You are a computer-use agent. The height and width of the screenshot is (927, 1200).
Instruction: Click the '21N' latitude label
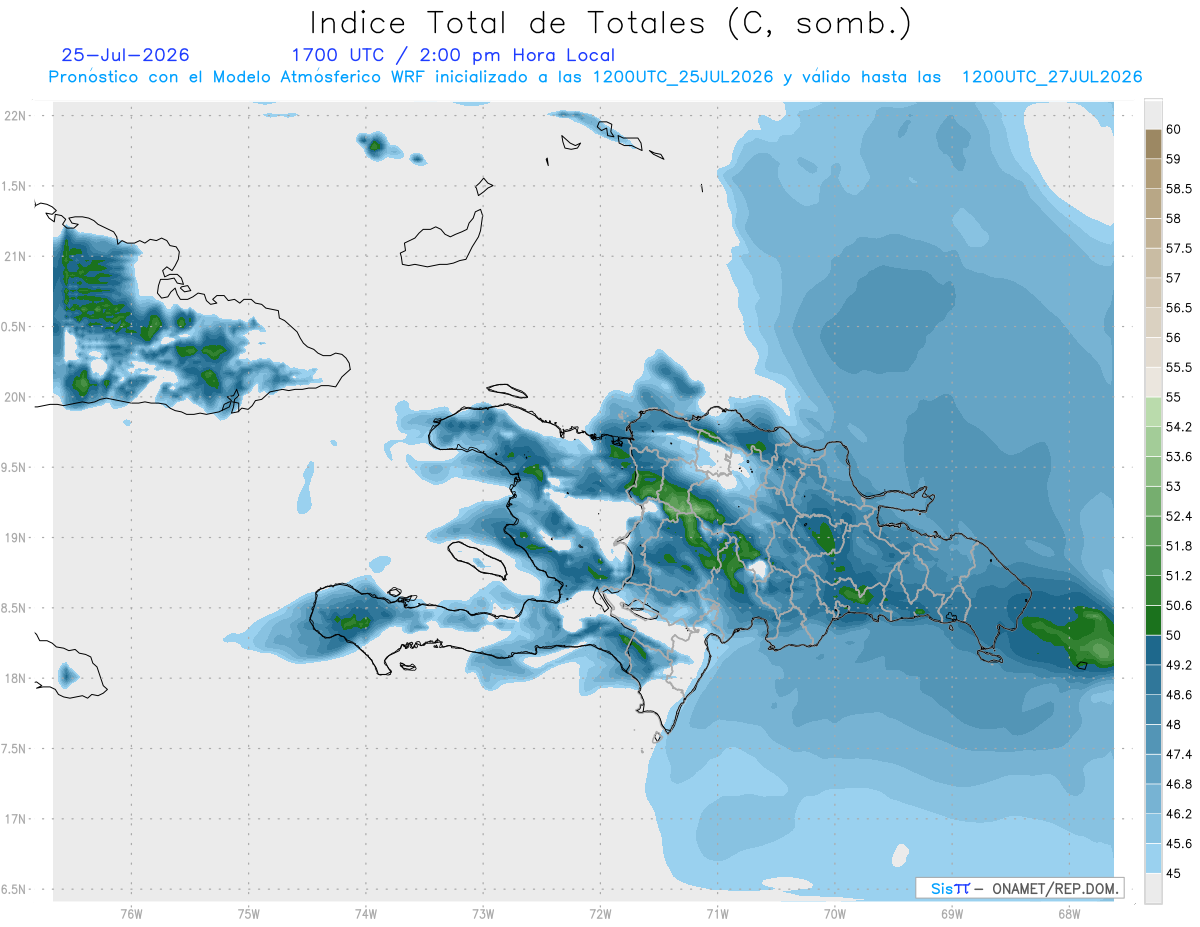pos(15,257)
